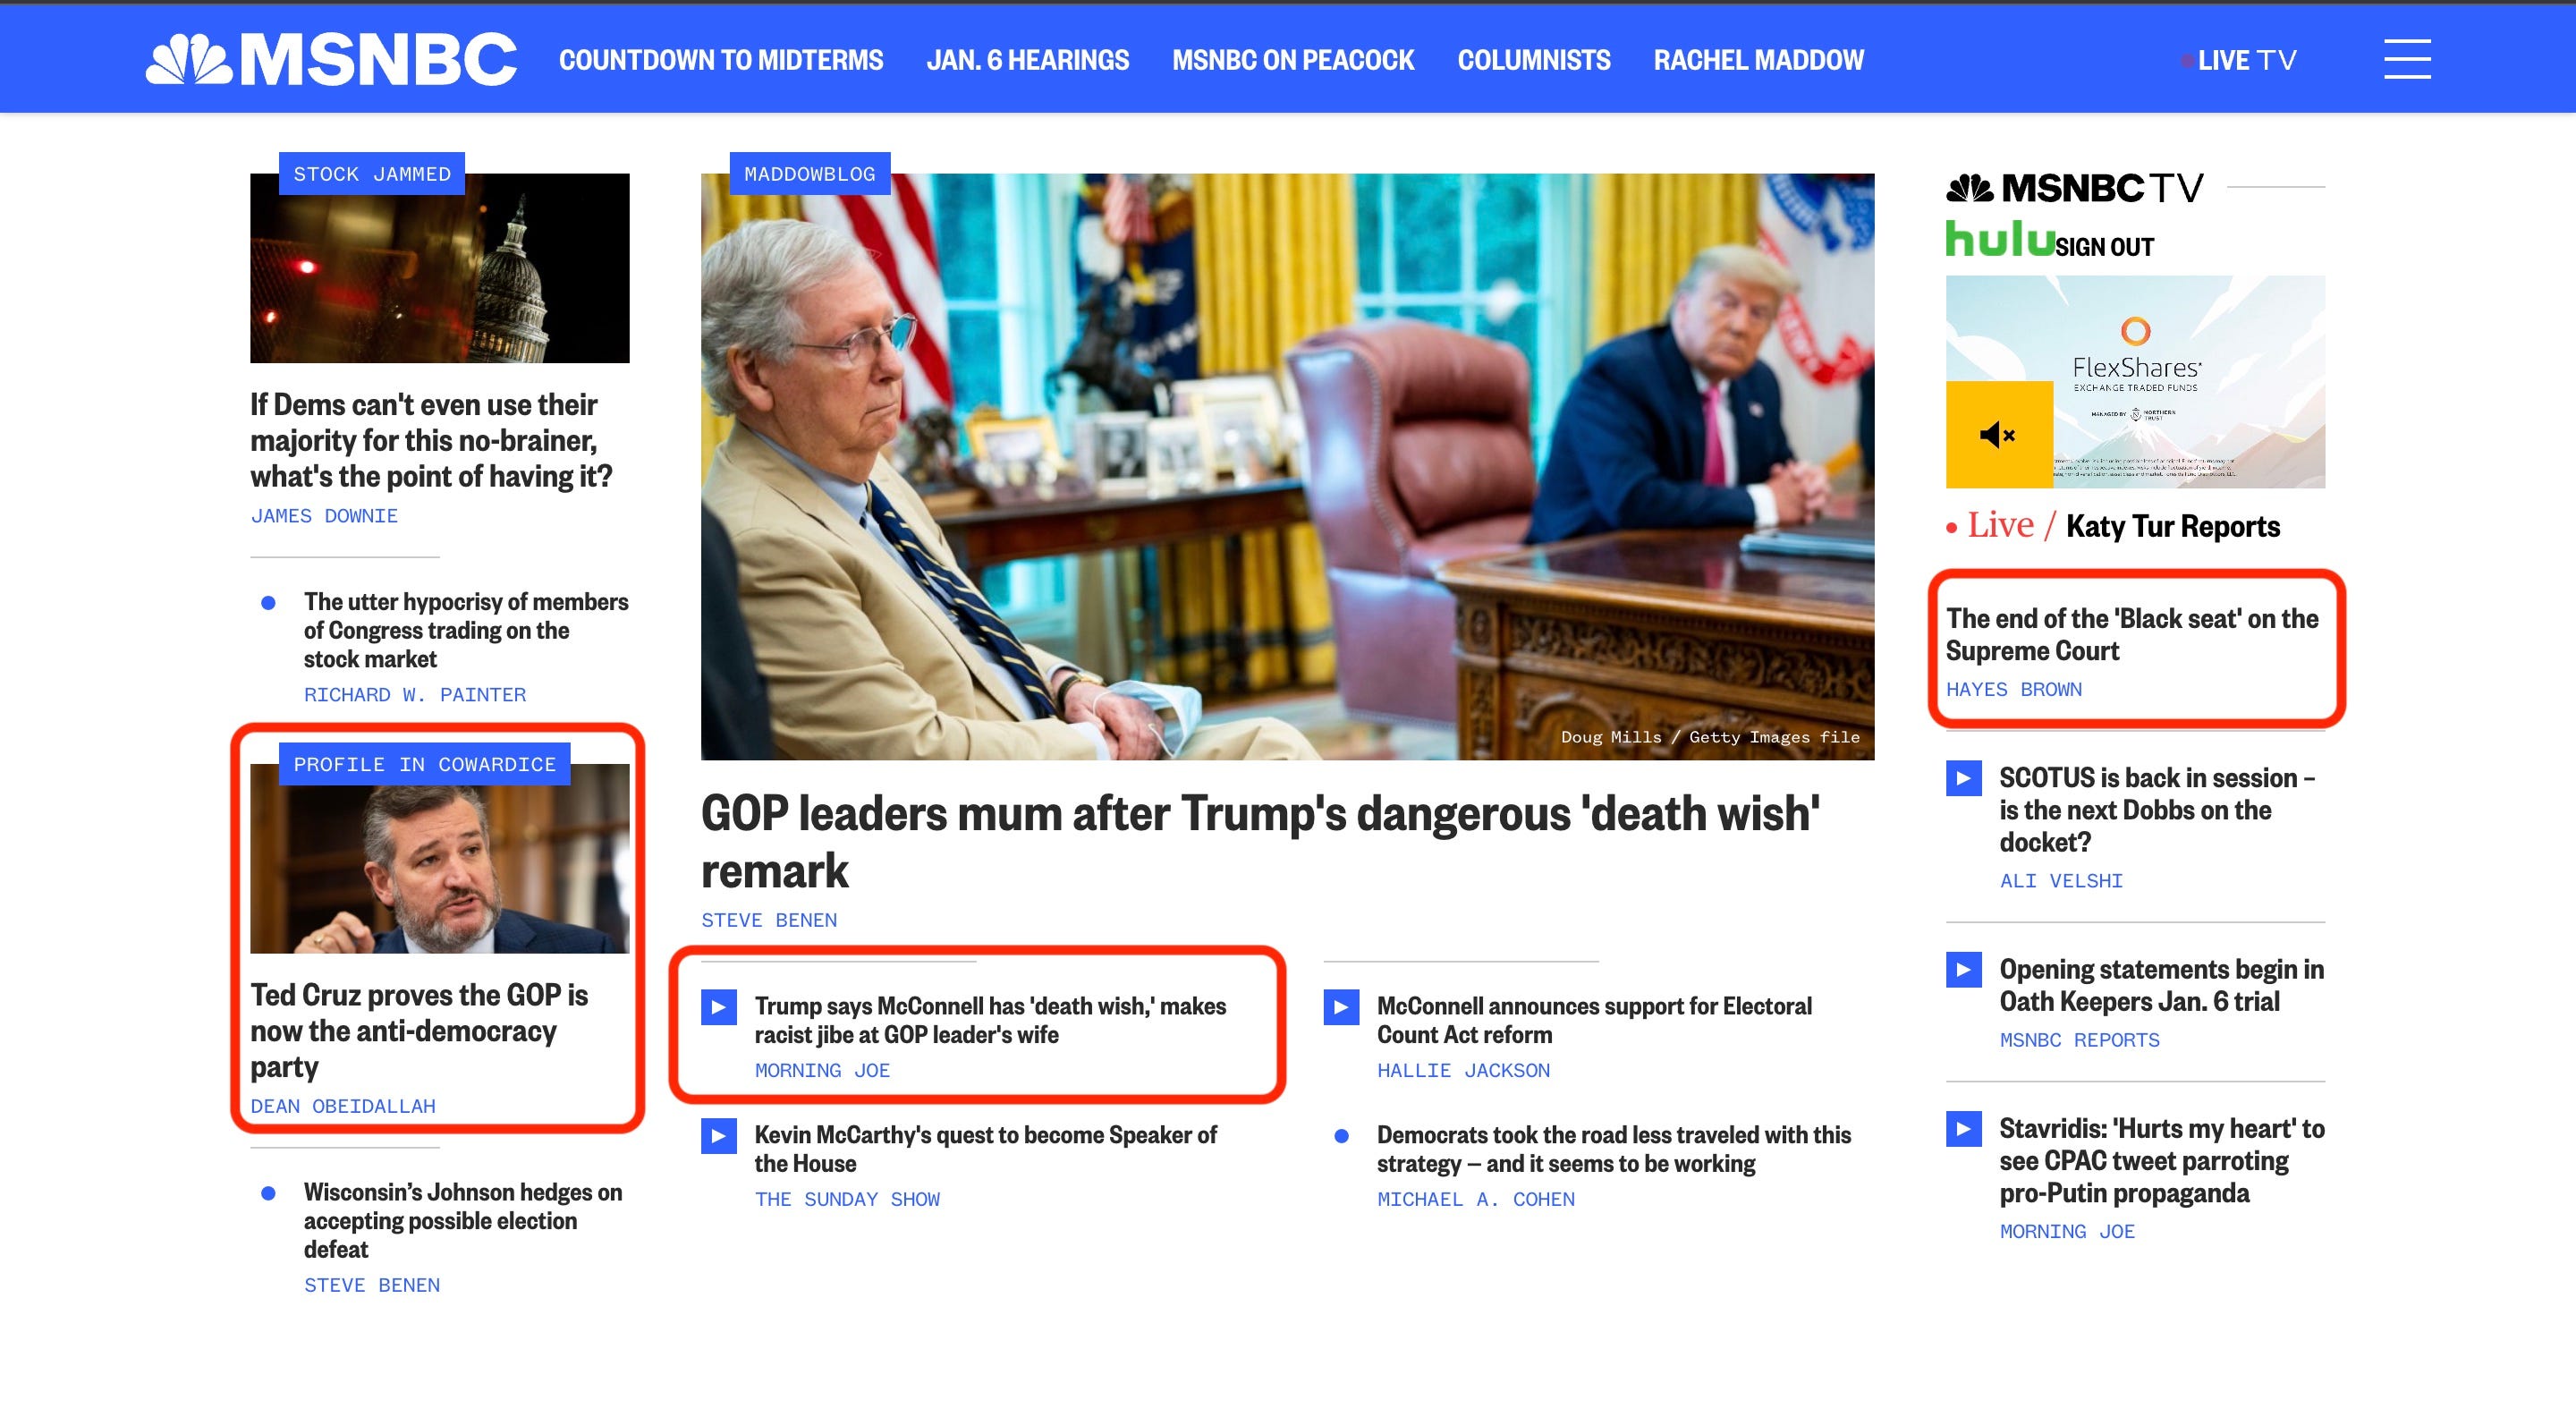This screenshot has height=1417, width=2576.
Task: Click Morning Joe under Stavridis story
Action: coord(2067,1232)
